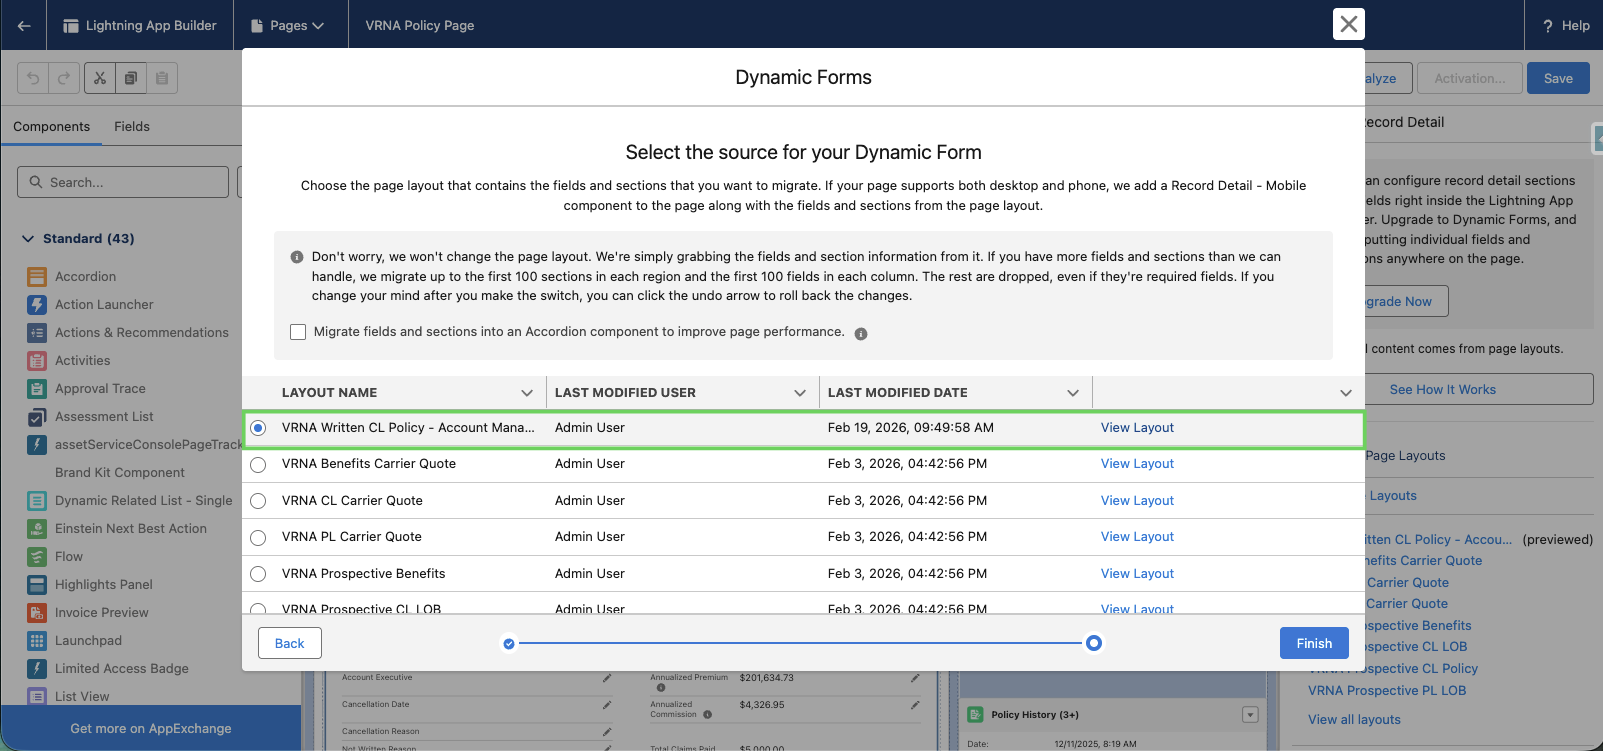Click Get more on AppExchange

pos(151,729)
